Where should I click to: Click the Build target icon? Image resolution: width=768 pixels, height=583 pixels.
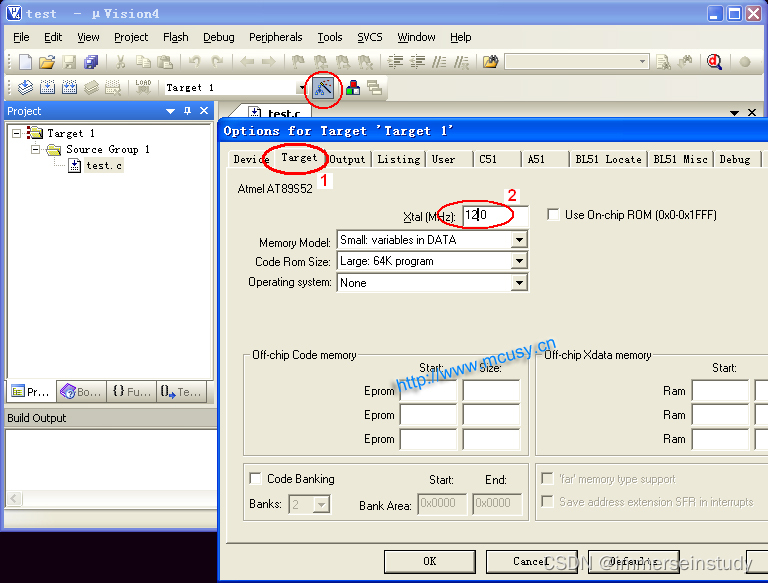pyautogui.click(x=47, y=88)
